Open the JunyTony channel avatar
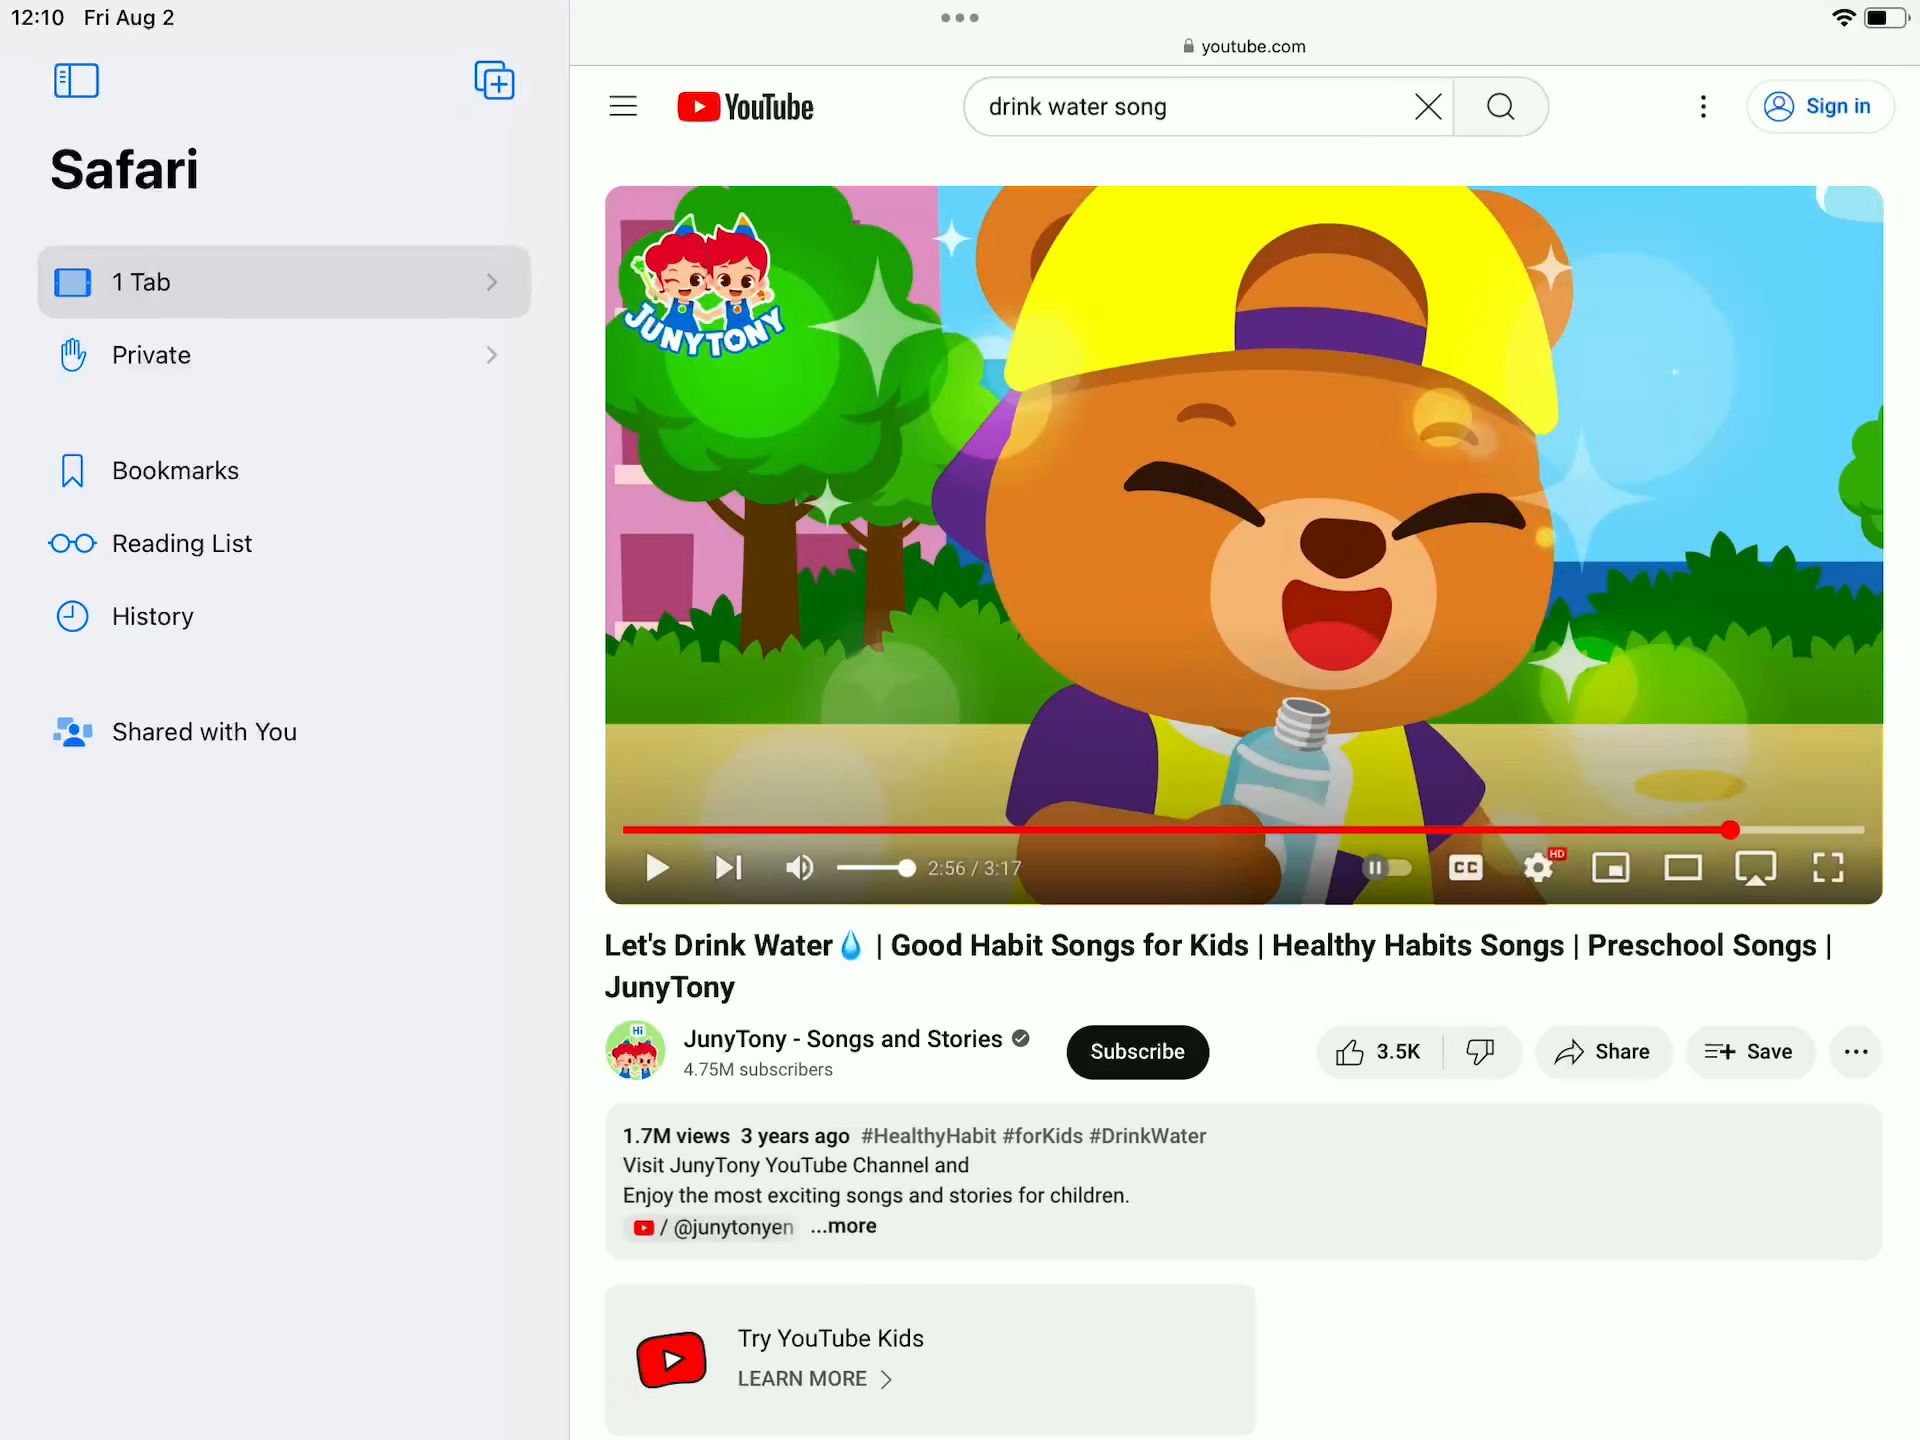Viewport: 1920px width, 1440px height. (x=635, y=1051)
